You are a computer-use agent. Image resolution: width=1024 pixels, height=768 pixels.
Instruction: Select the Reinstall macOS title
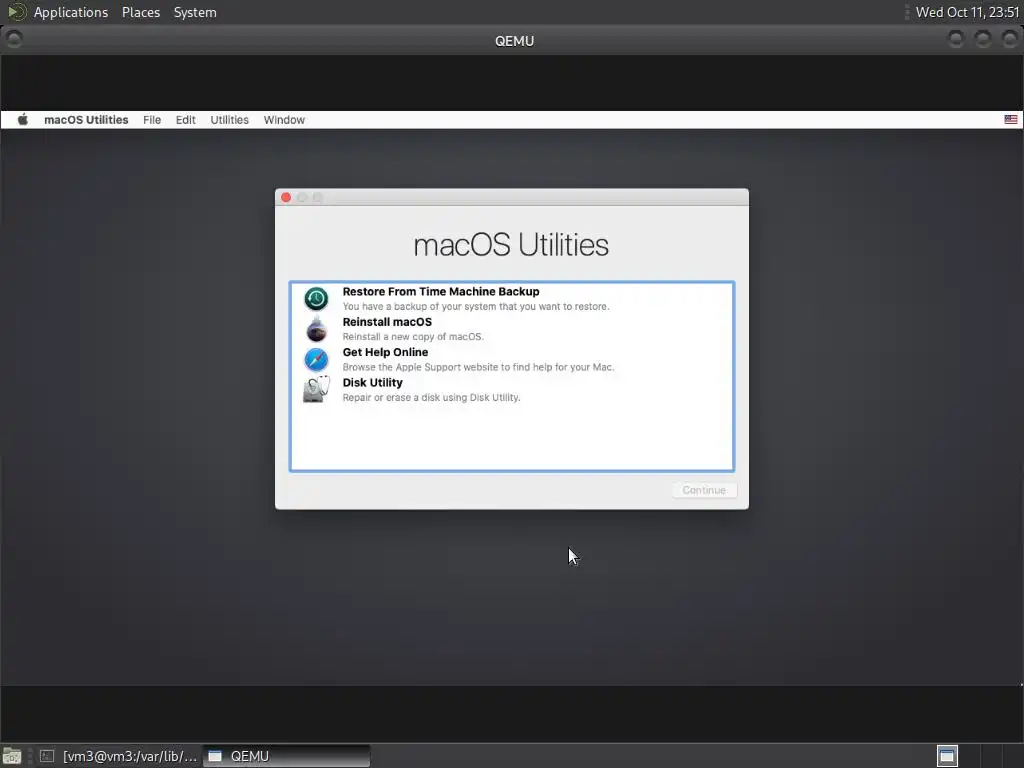[x=387, y=321]
